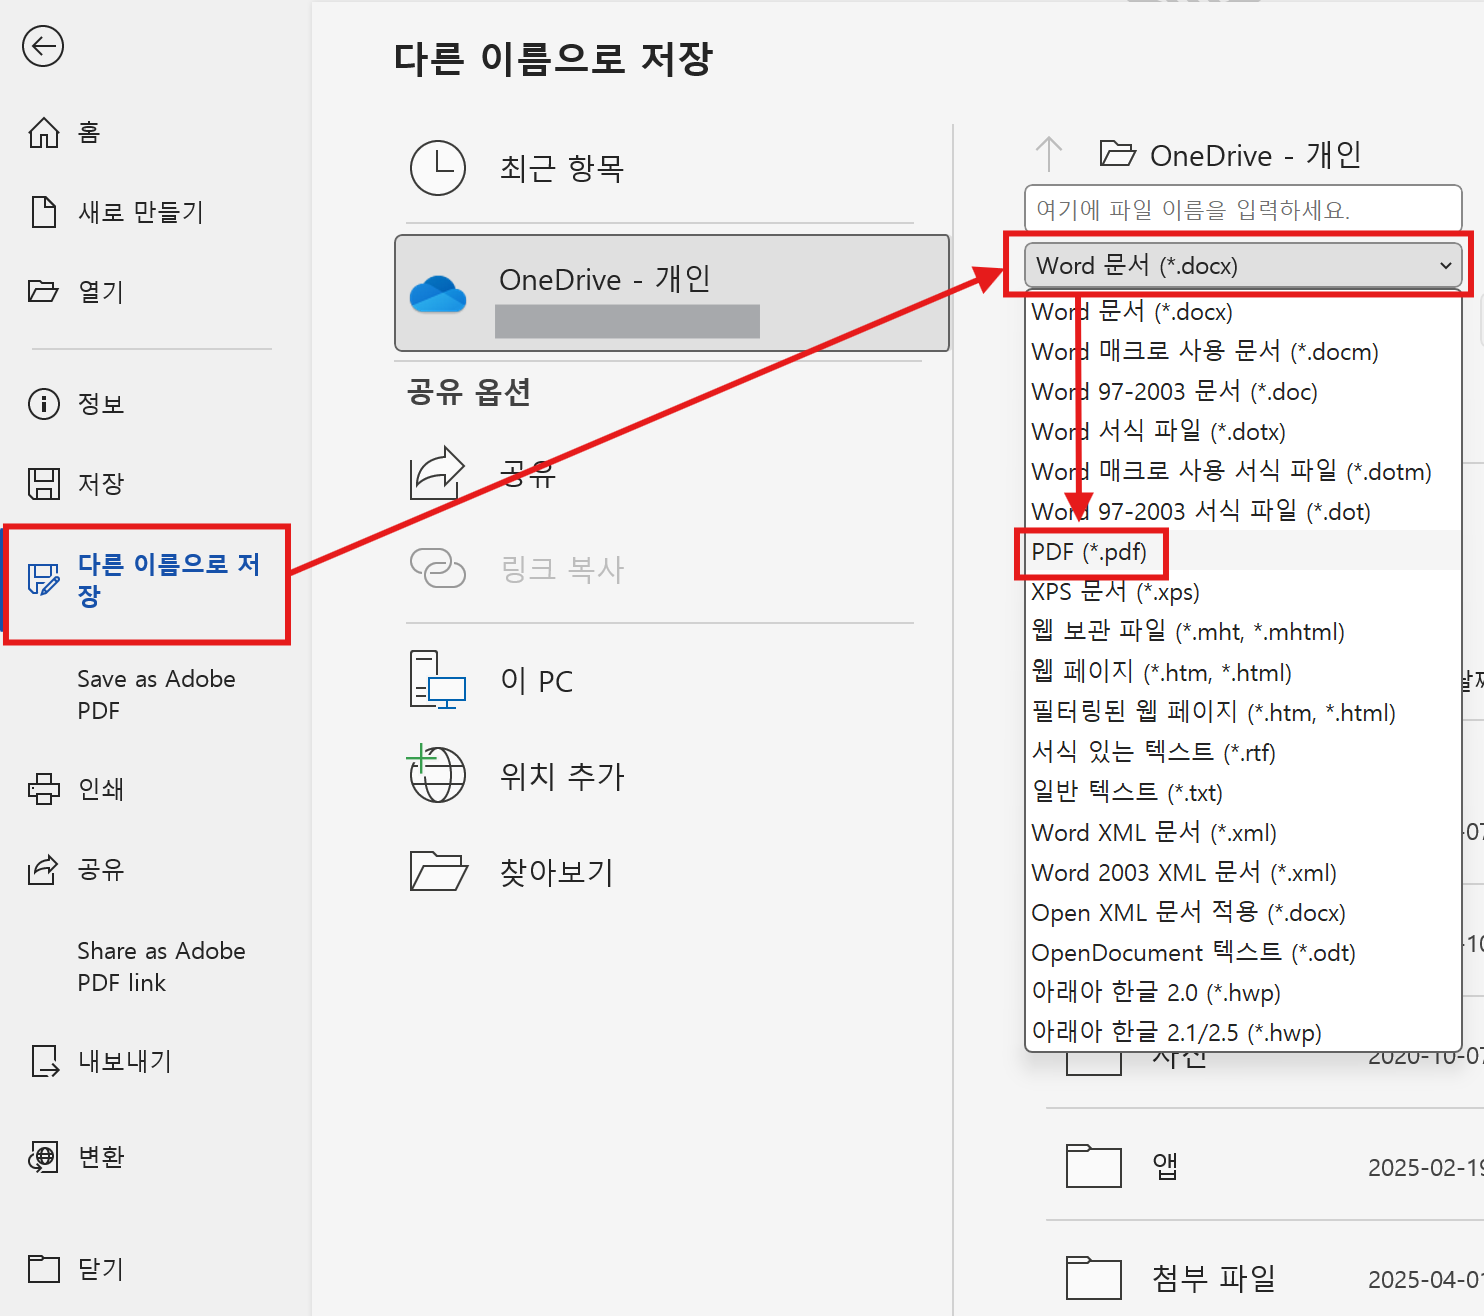
Task: Click the 열기 open folder icon
Action: [43, 291]
